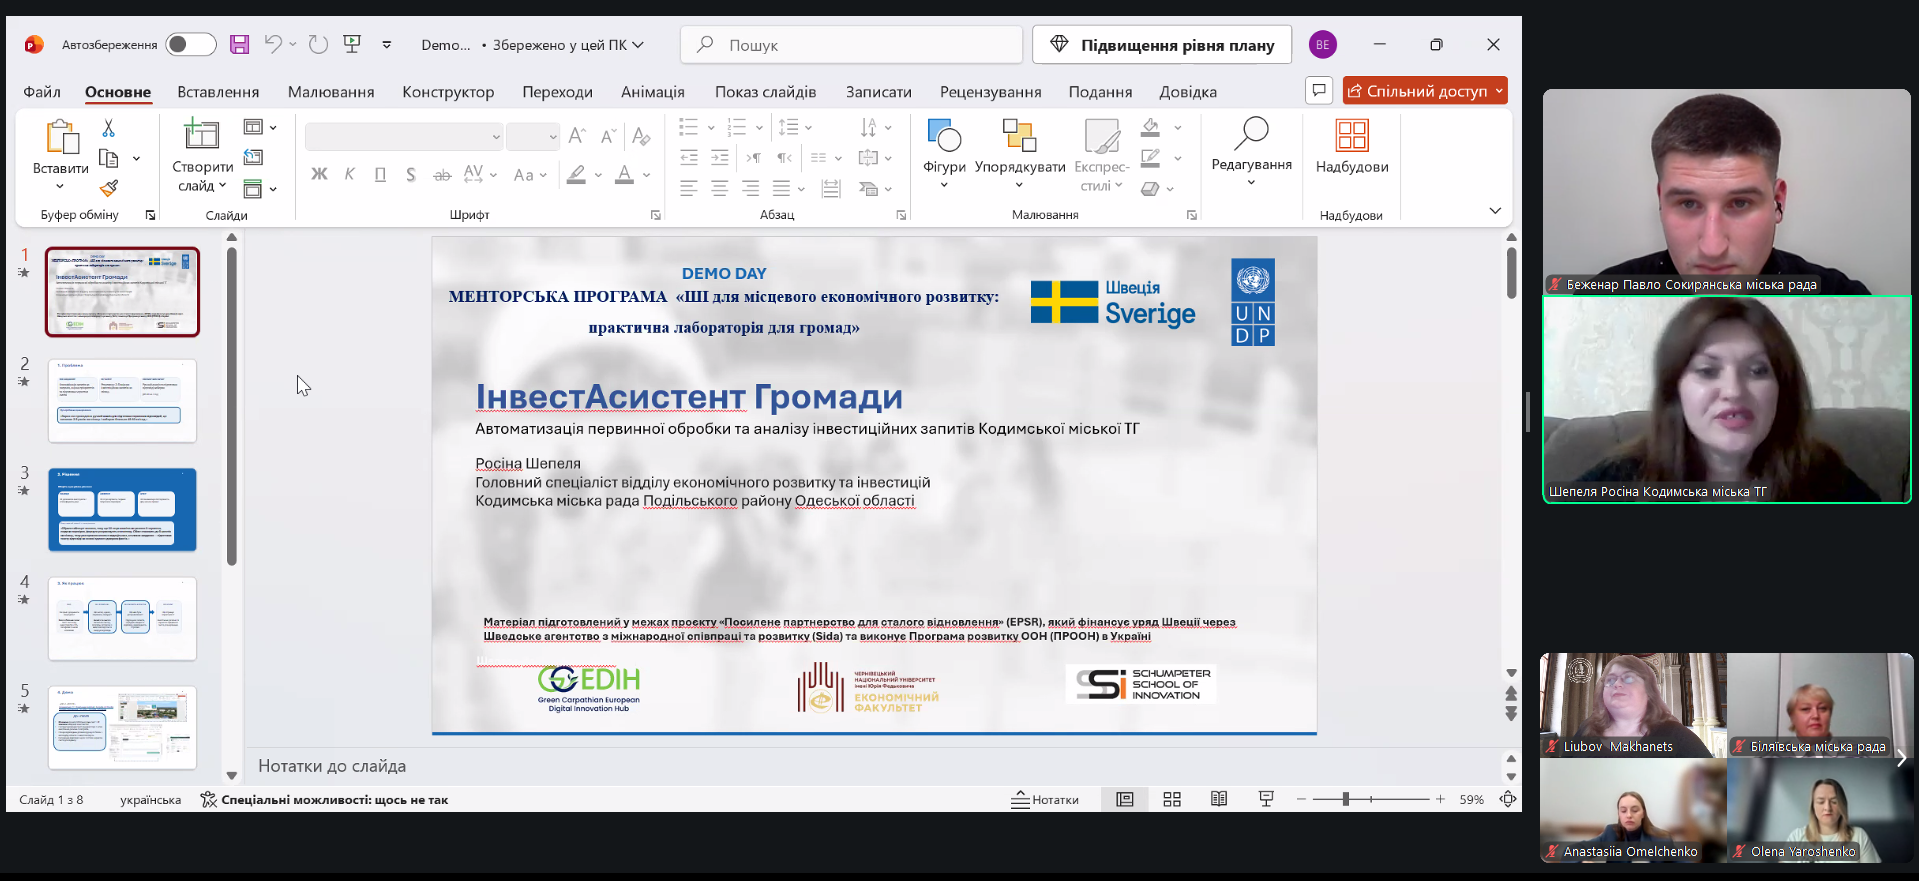Select the Format Painter brush
The image size is (1919, 881).
(109, 188)
